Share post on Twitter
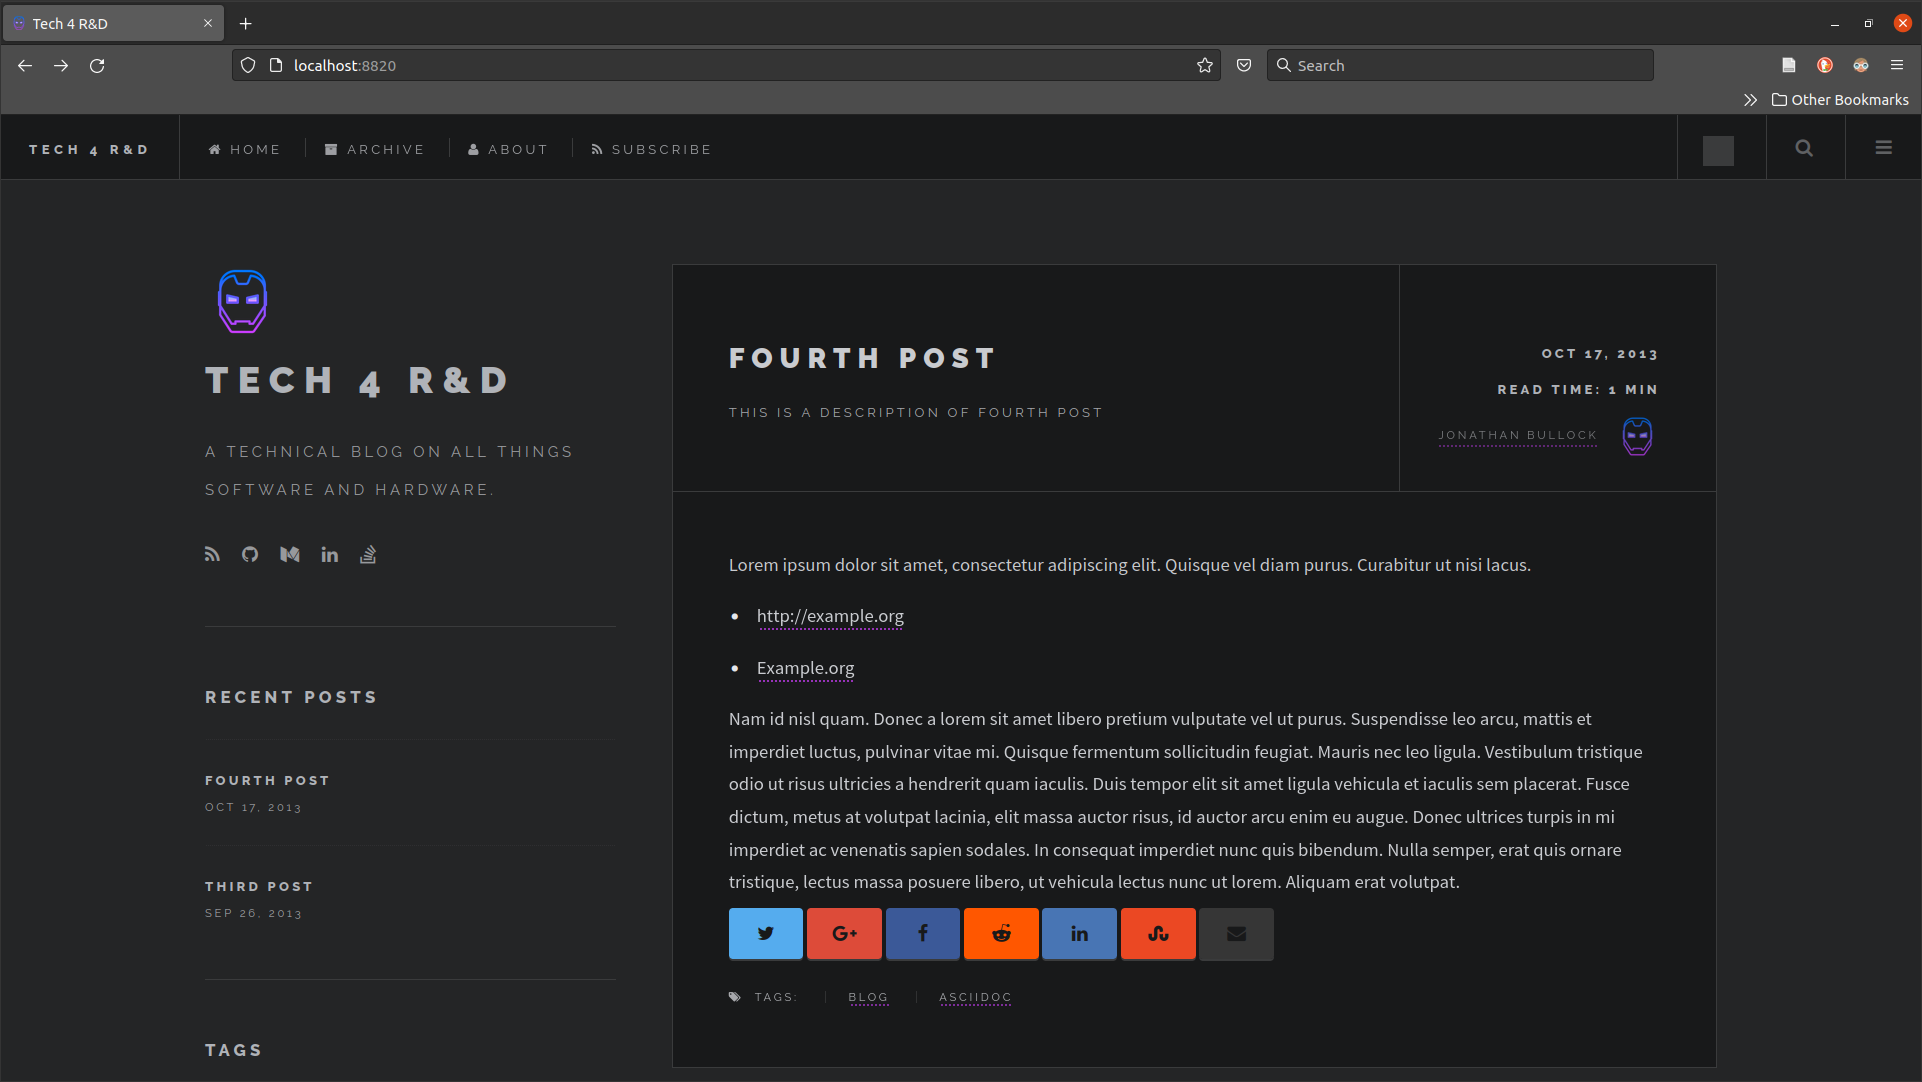The image size is (1922, 1082). [766, 934]
